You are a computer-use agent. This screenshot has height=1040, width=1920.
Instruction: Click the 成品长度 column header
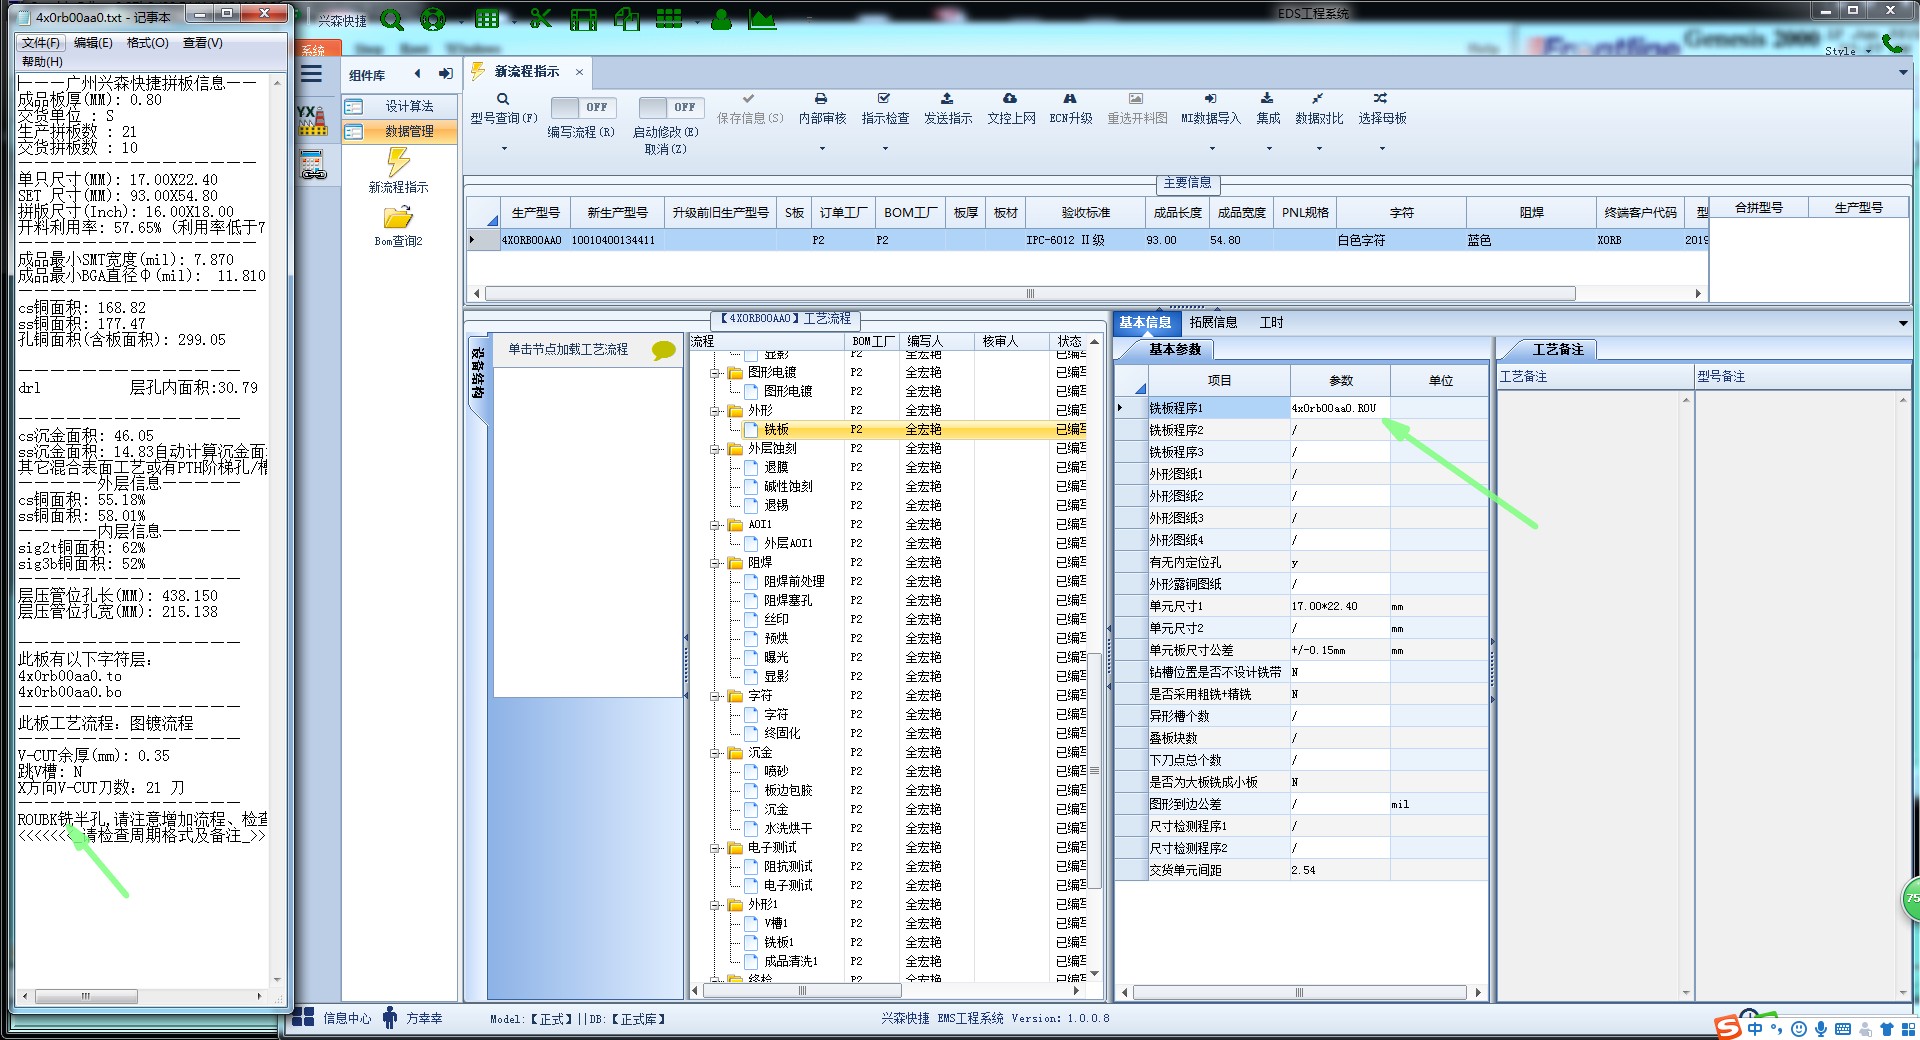point(1177,213)
